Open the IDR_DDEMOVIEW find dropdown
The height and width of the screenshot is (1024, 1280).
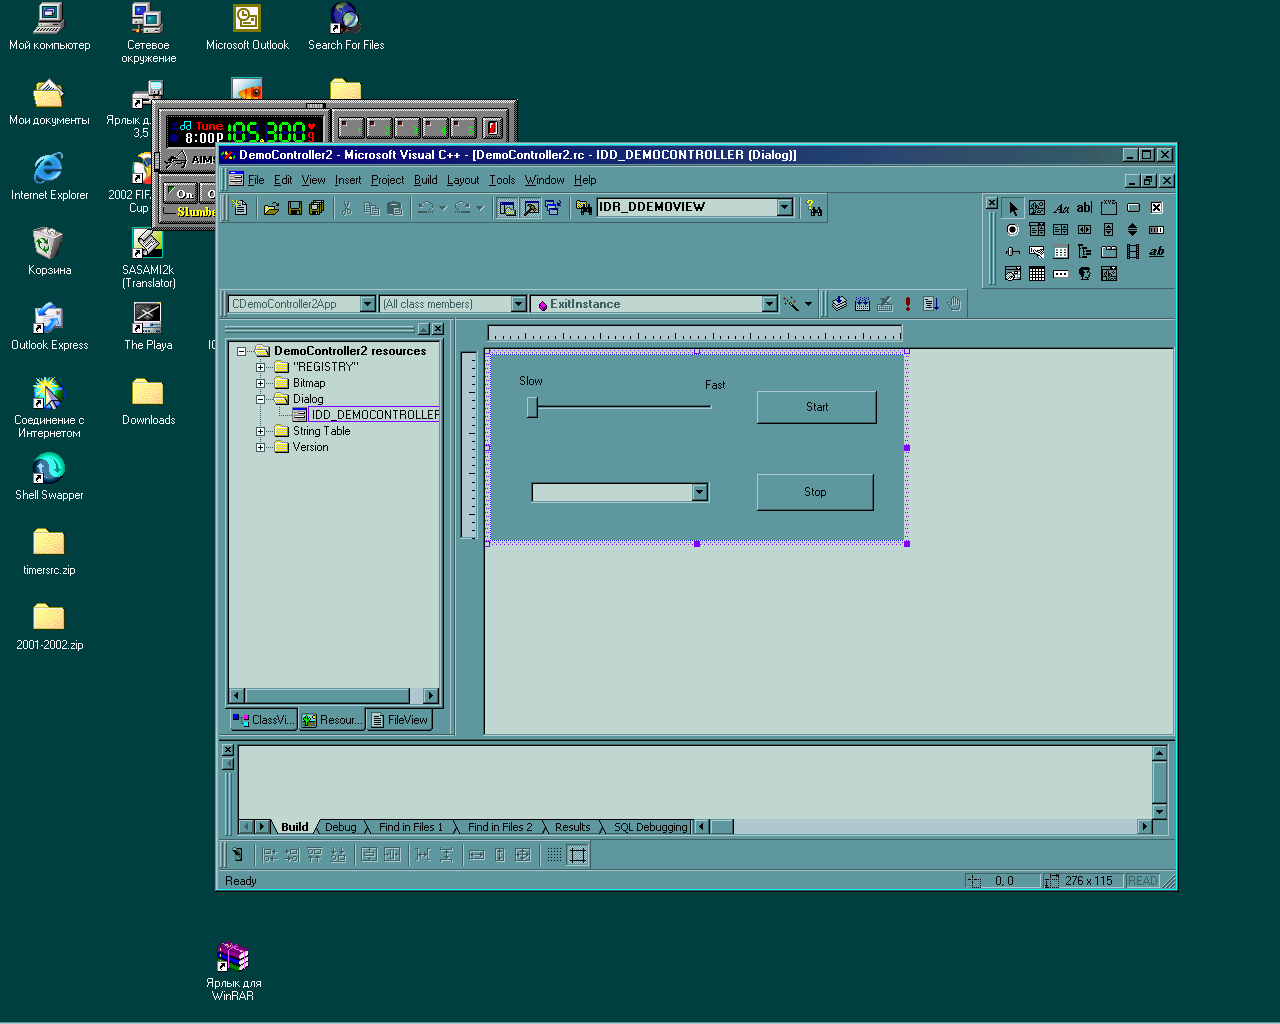click(785, 207)
